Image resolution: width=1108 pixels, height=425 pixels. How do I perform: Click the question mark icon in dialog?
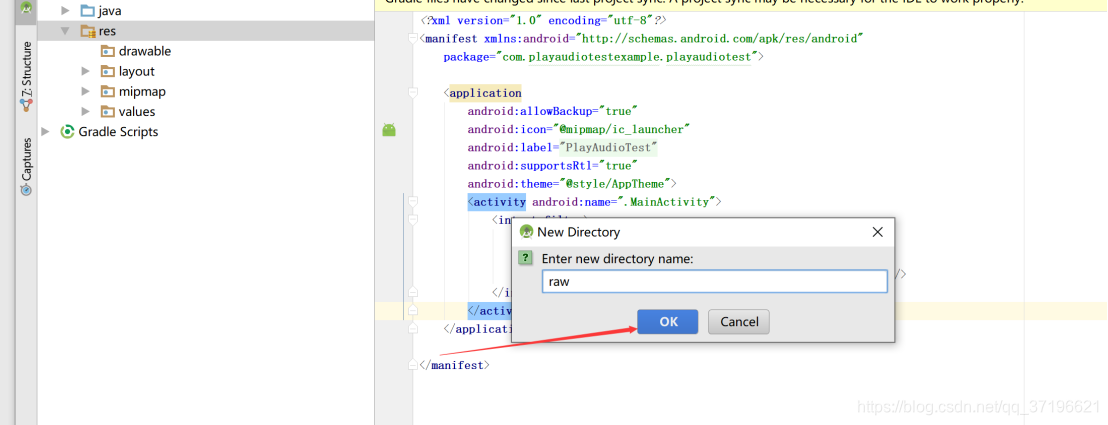[x=525, y=257]
